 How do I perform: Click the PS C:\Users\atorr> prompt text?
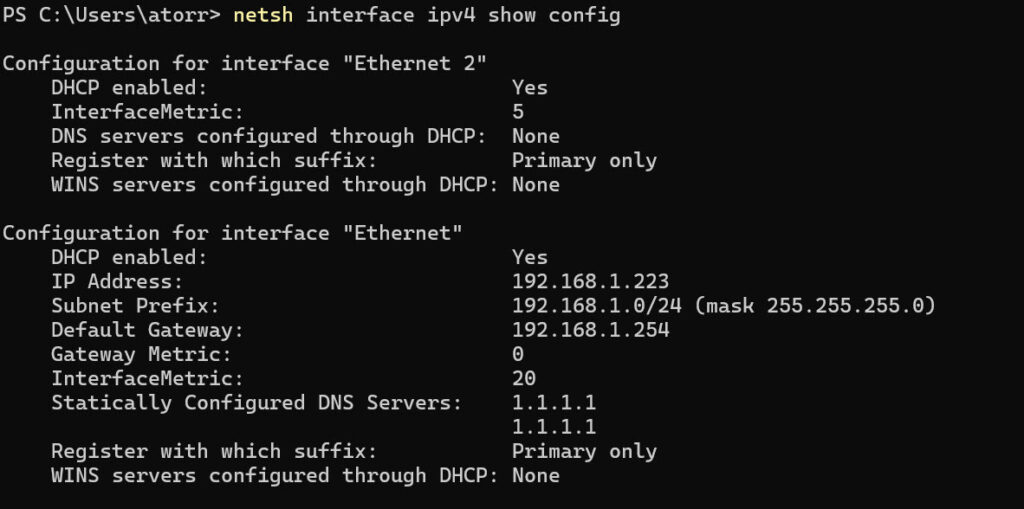[113, 15]
